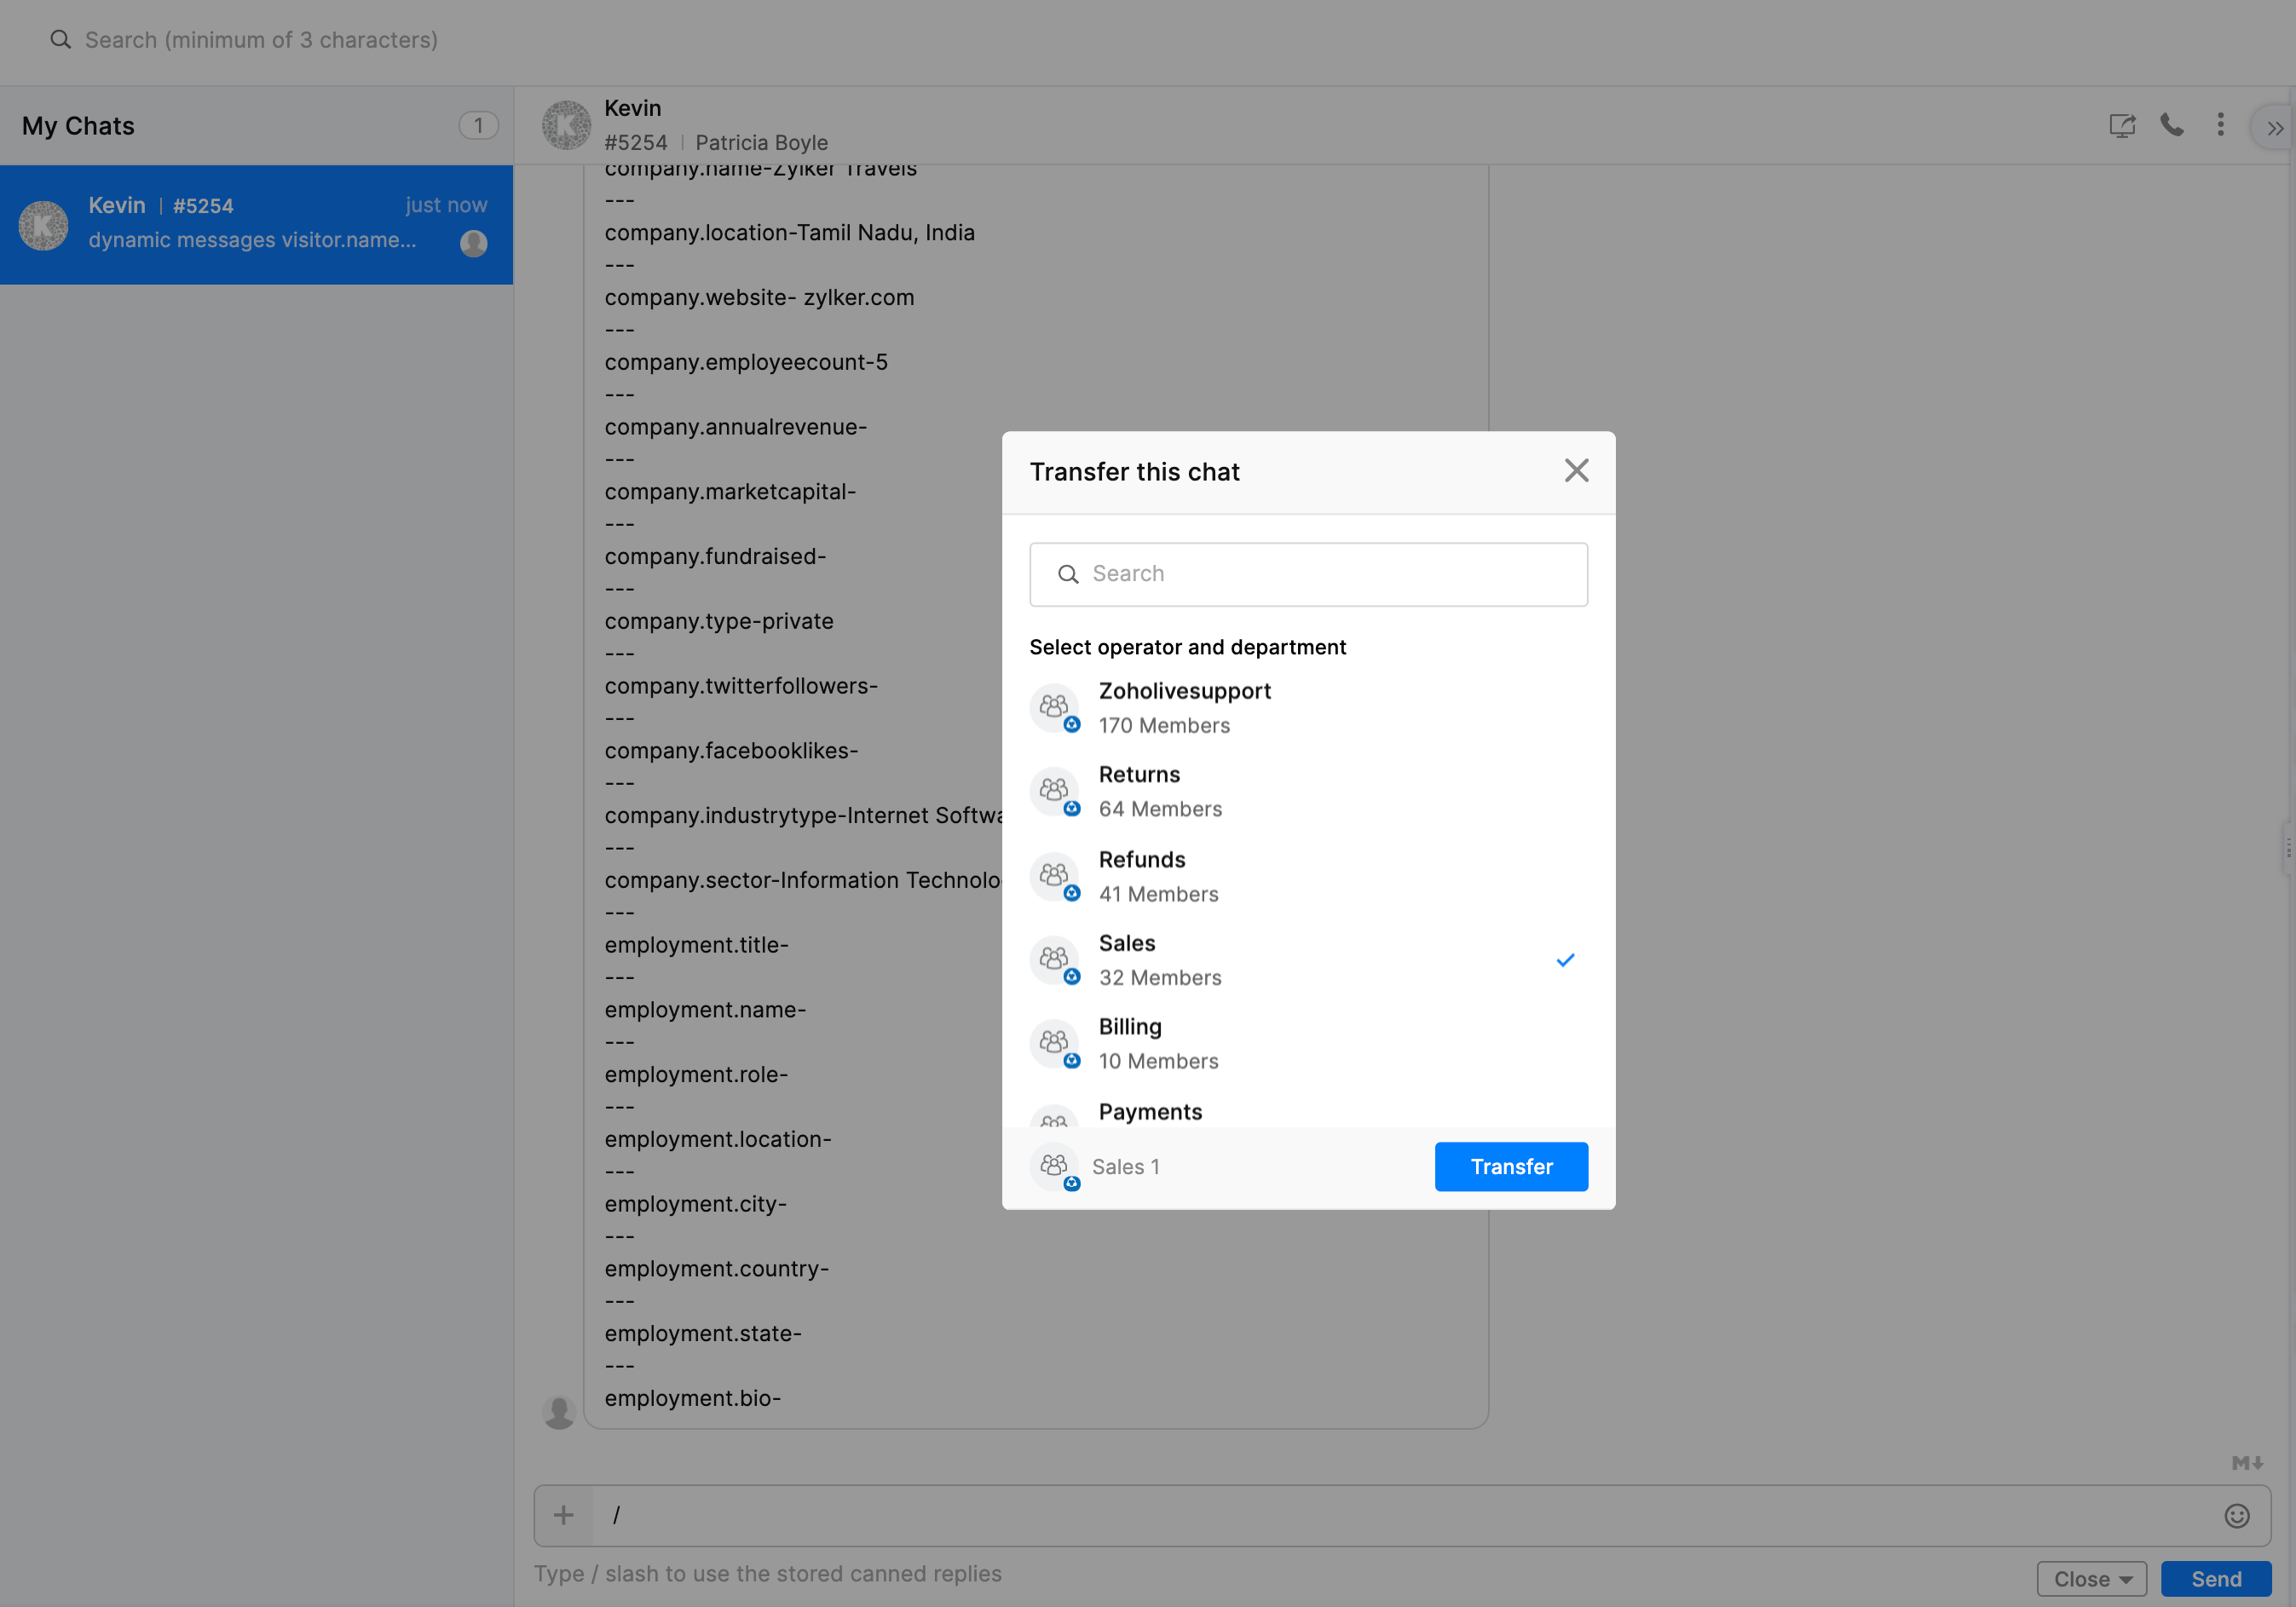This screenshot has height=1607, width=2296.
Task: Click the emoji smiley icon in message box
Action: point(2236,1516)
